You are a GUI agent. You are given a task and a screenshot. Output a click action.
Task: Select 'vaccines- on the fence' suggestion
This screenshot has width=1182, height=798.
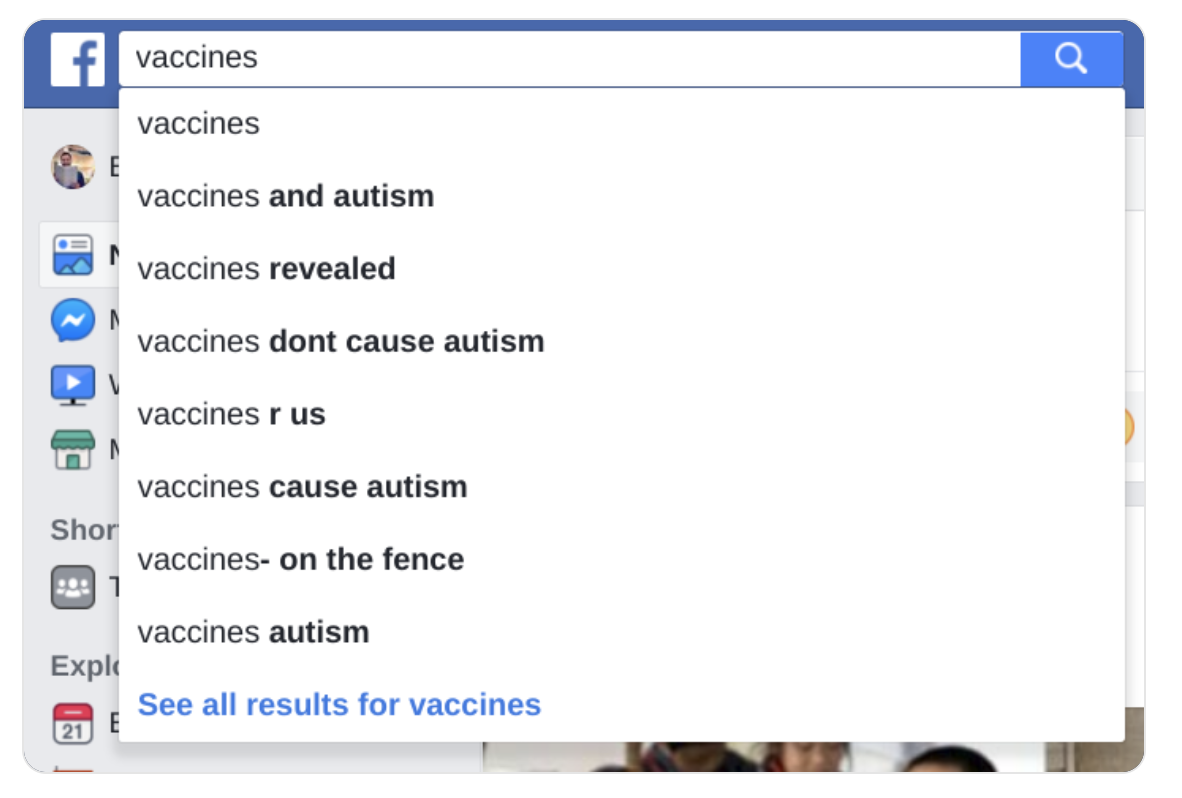click(x=301, y=559)
